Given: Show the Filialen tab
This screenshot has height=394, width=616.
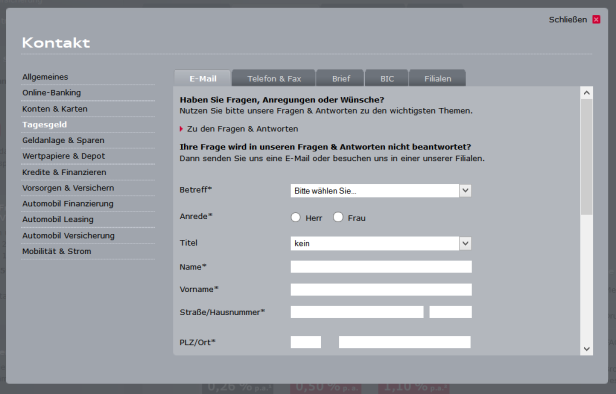Looking at the screenshot, I should [438, 78].
